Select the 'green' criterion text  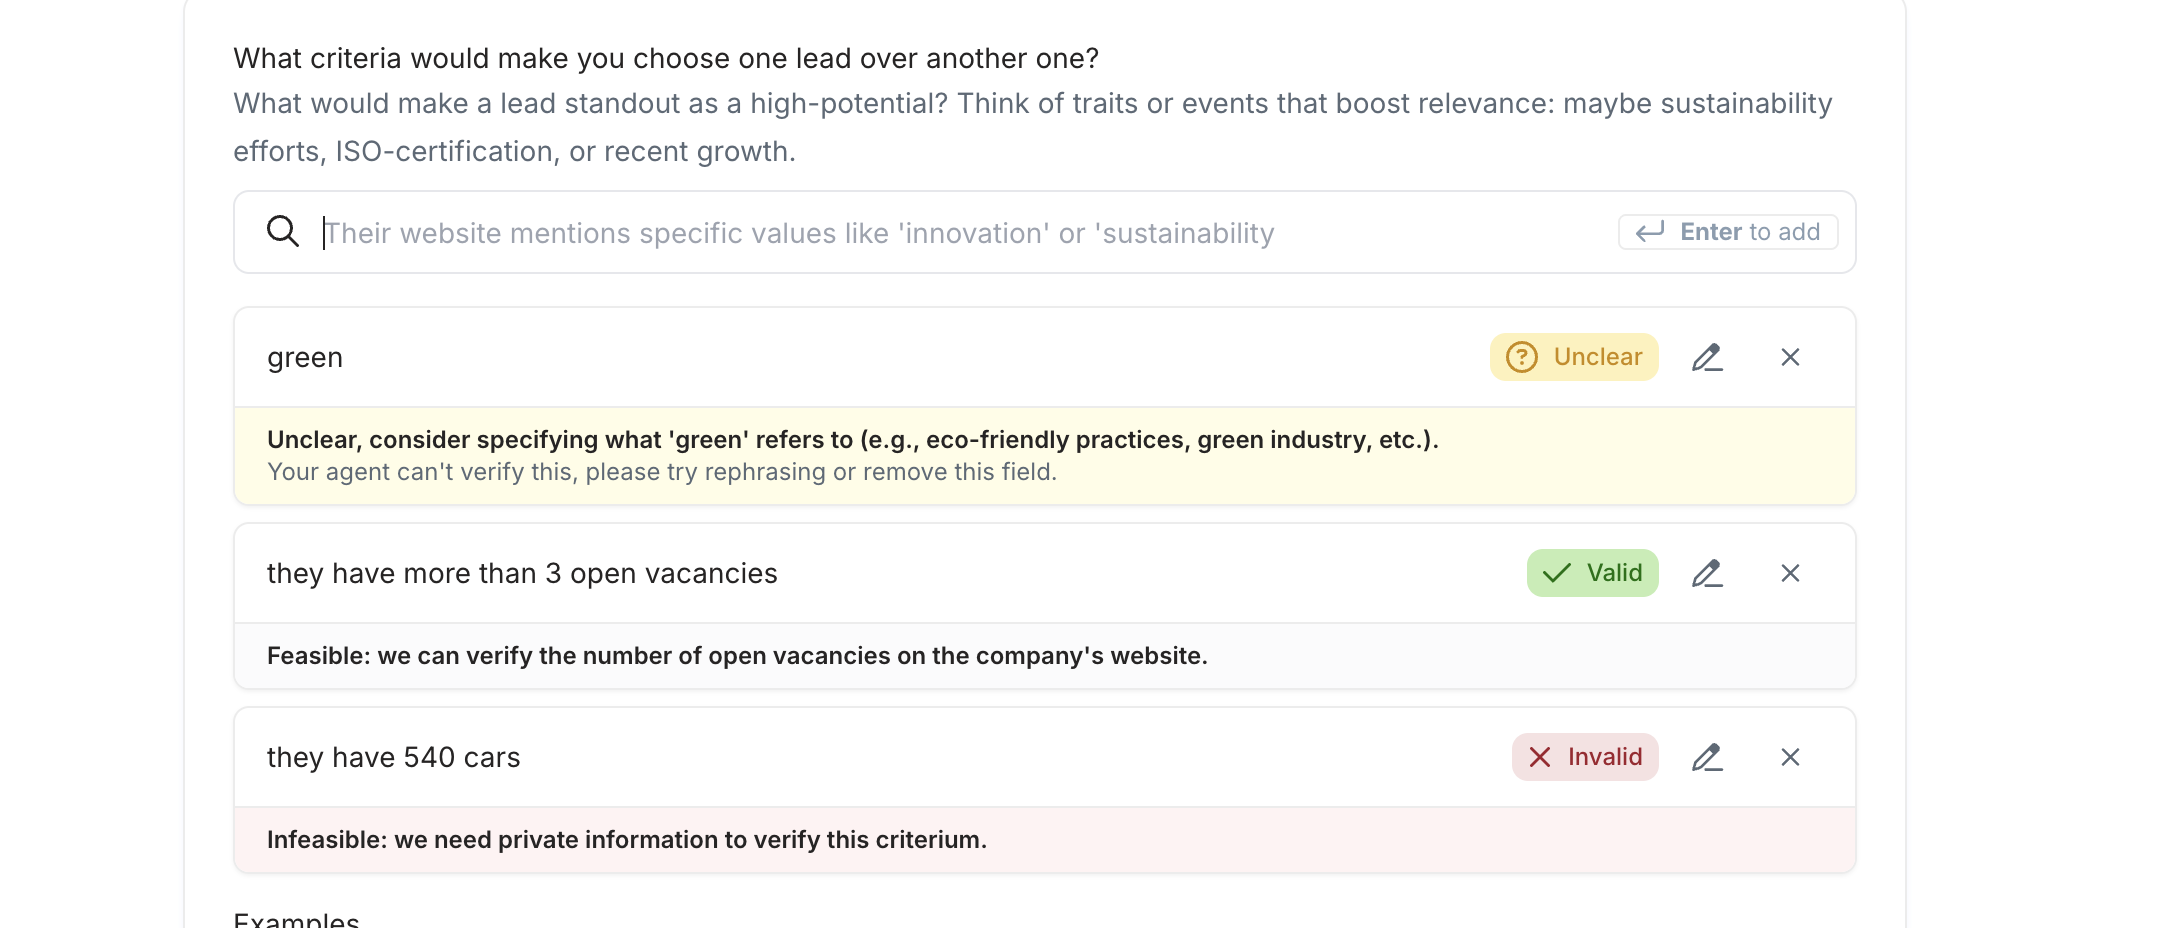tap(305, 357)
